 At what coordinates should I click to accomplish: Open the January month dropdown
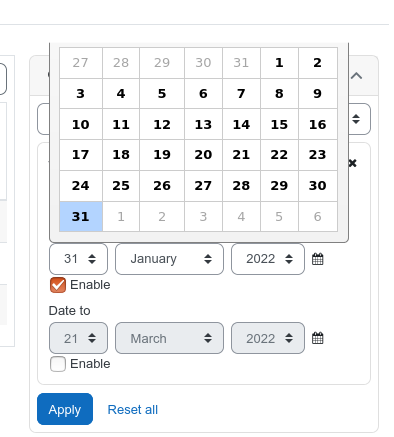pyautogui.click(x=169, y=259)
